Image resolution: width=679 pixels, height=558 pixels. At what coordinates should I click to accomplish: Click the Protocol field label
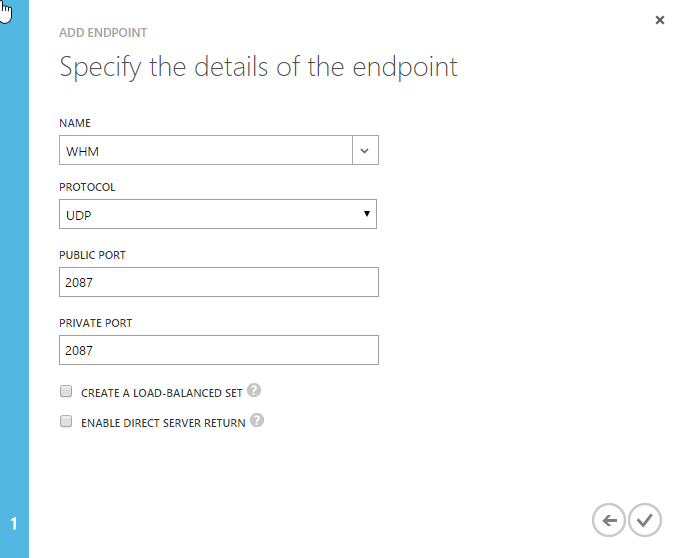(88, 187)
